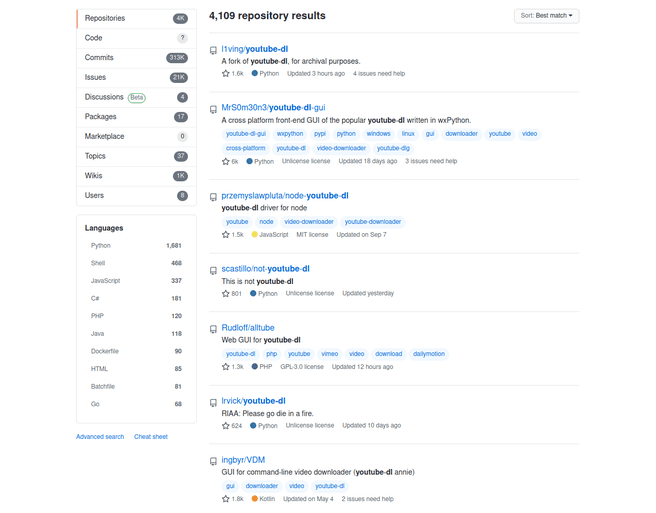Click the star icon for MrS0m30n3/youtube-dl-gui
The height and width of the screenshot is (513, 656).
(x=226, y=161)
